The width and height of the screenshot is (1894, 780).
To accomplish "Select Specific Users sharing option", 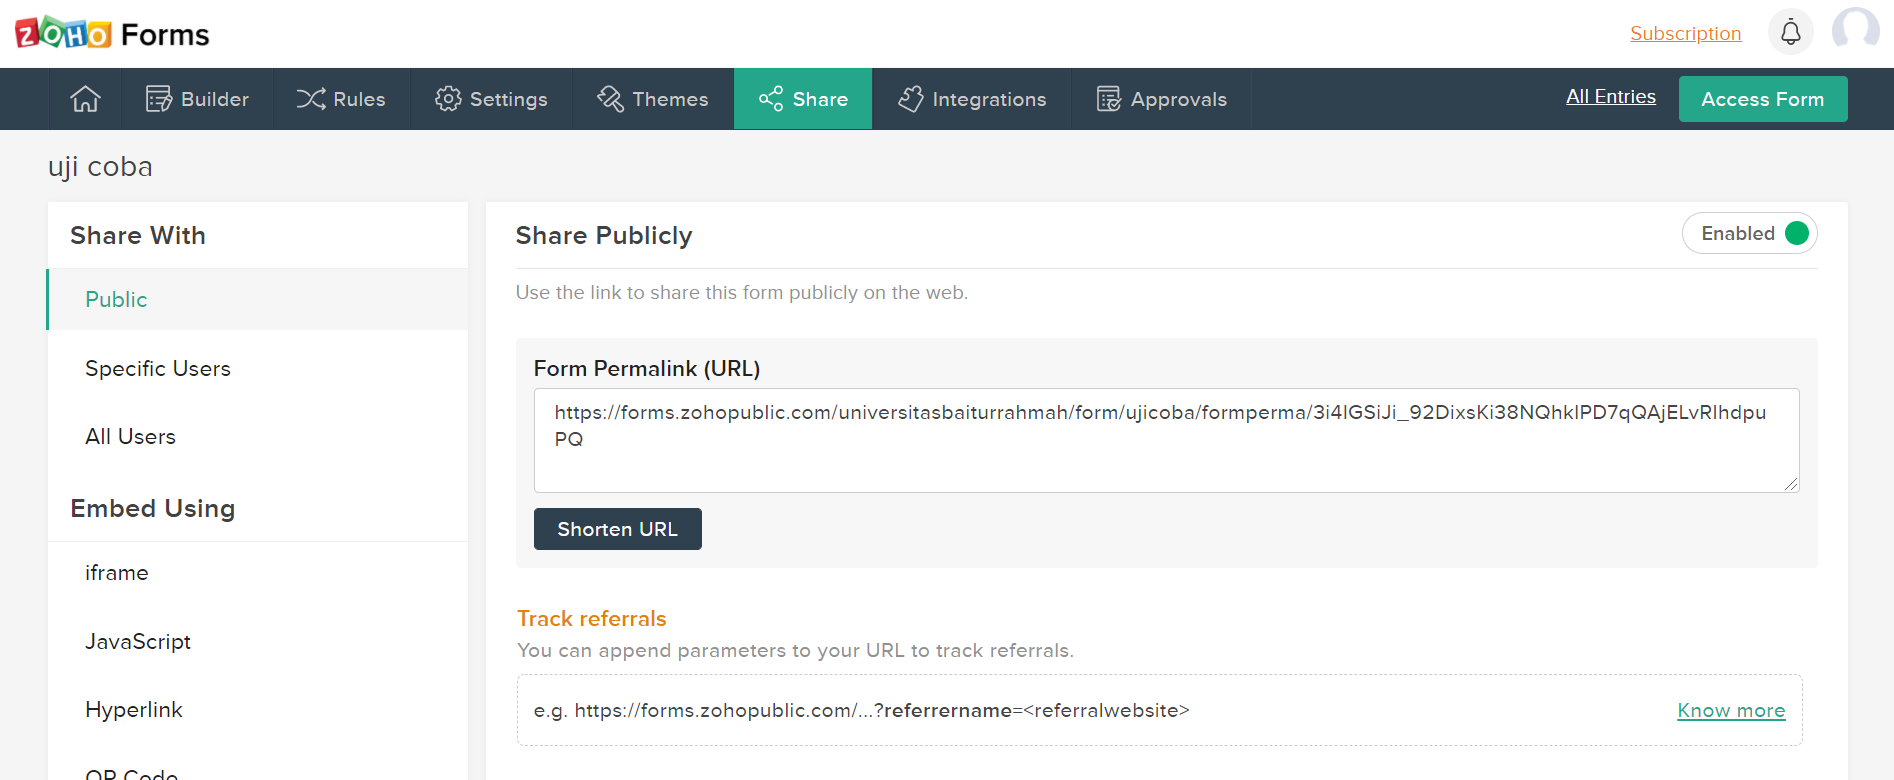I will click(x=158, y=368).
